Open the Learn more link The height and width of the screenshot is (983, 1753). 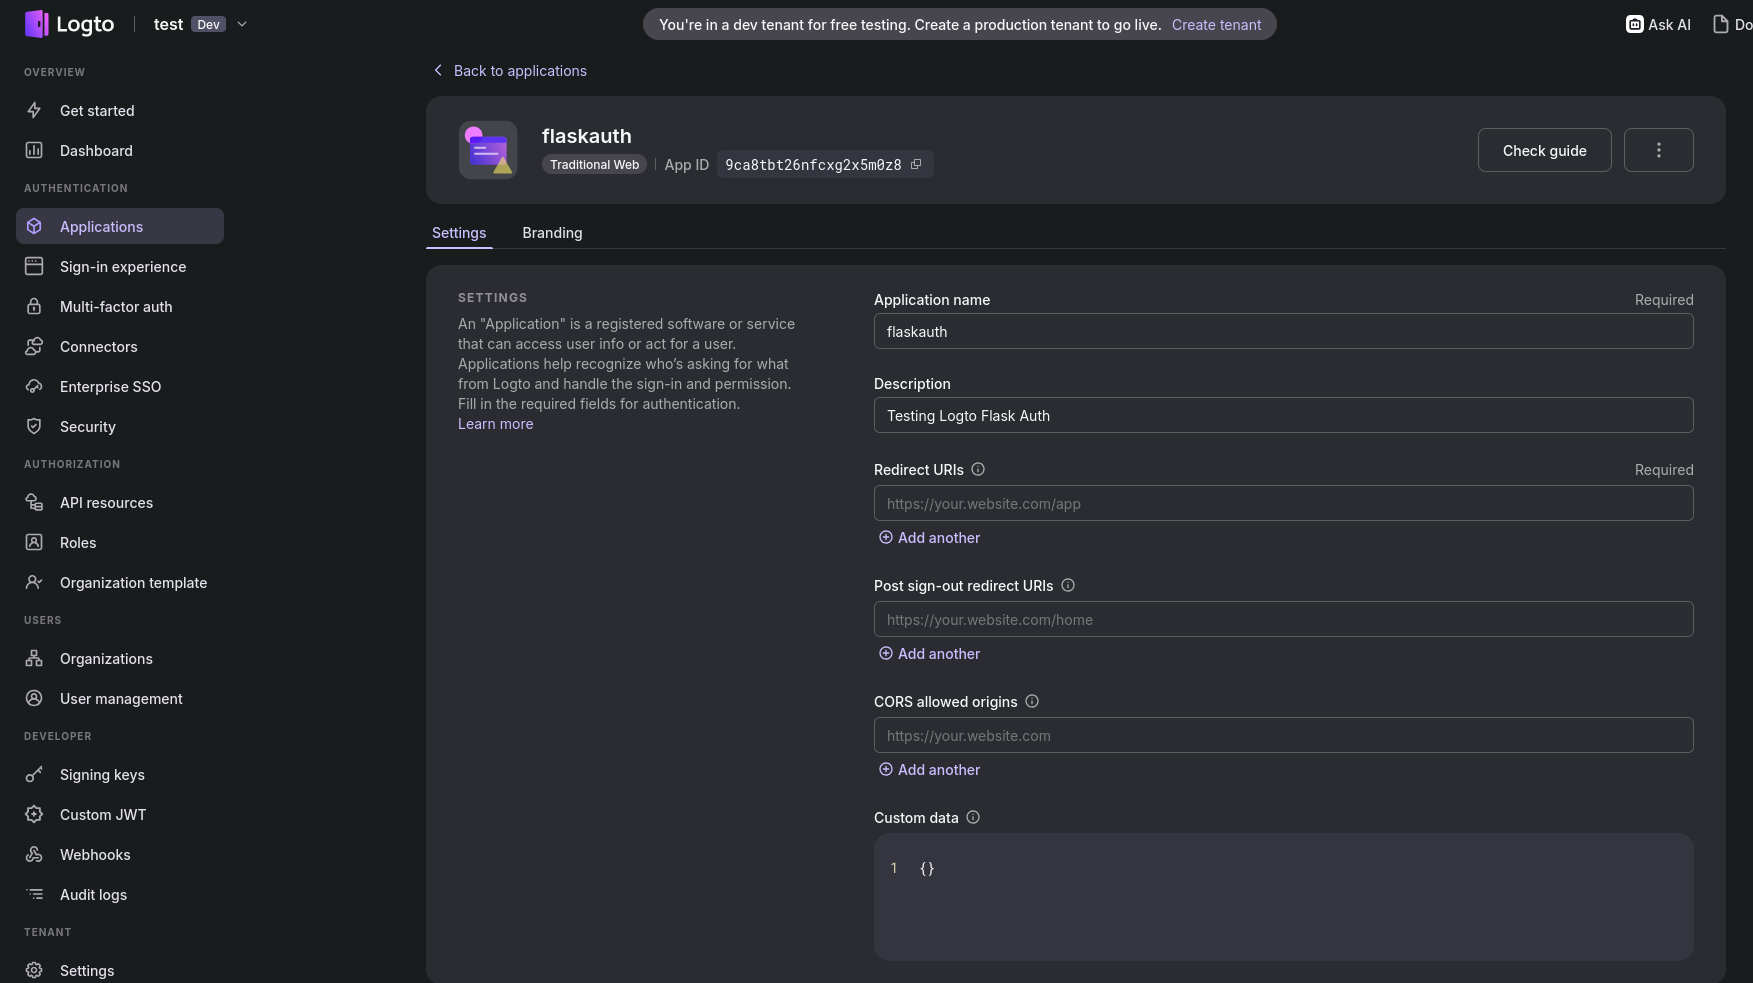tap(495, 424)
